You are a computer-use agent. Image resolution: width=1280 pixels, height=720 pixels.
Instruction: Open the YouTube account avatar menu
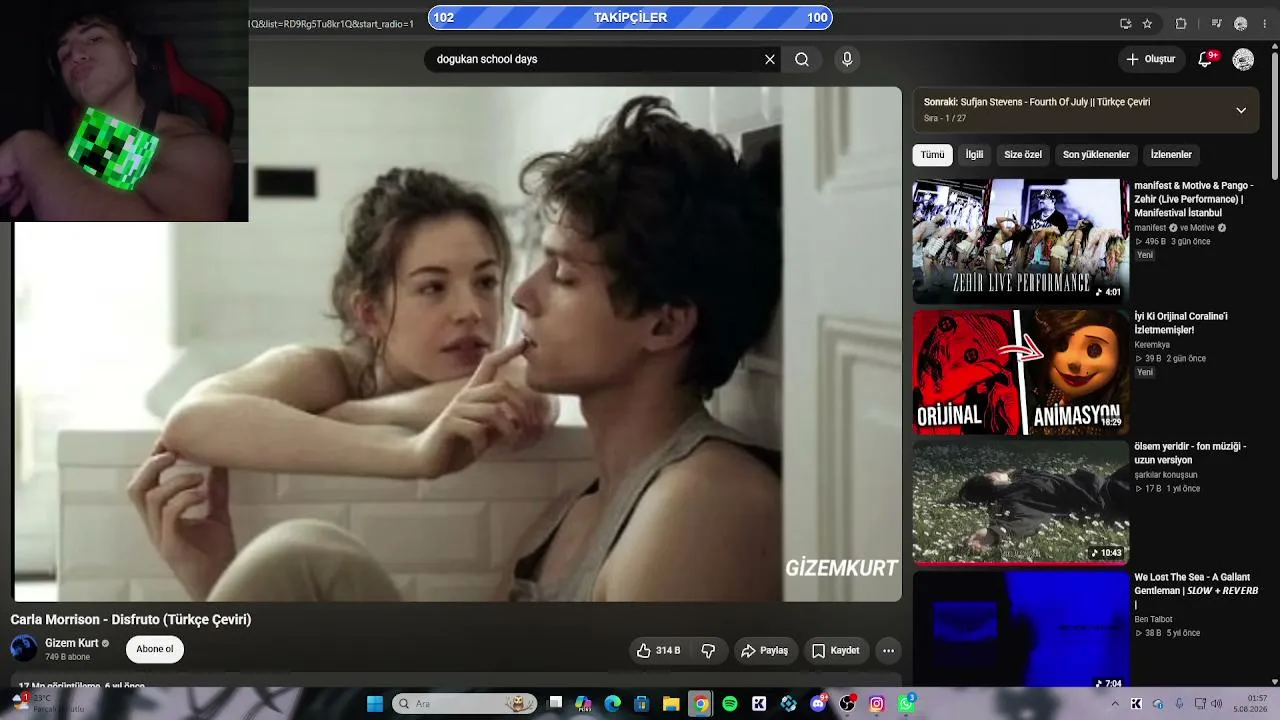(1243, 59)
